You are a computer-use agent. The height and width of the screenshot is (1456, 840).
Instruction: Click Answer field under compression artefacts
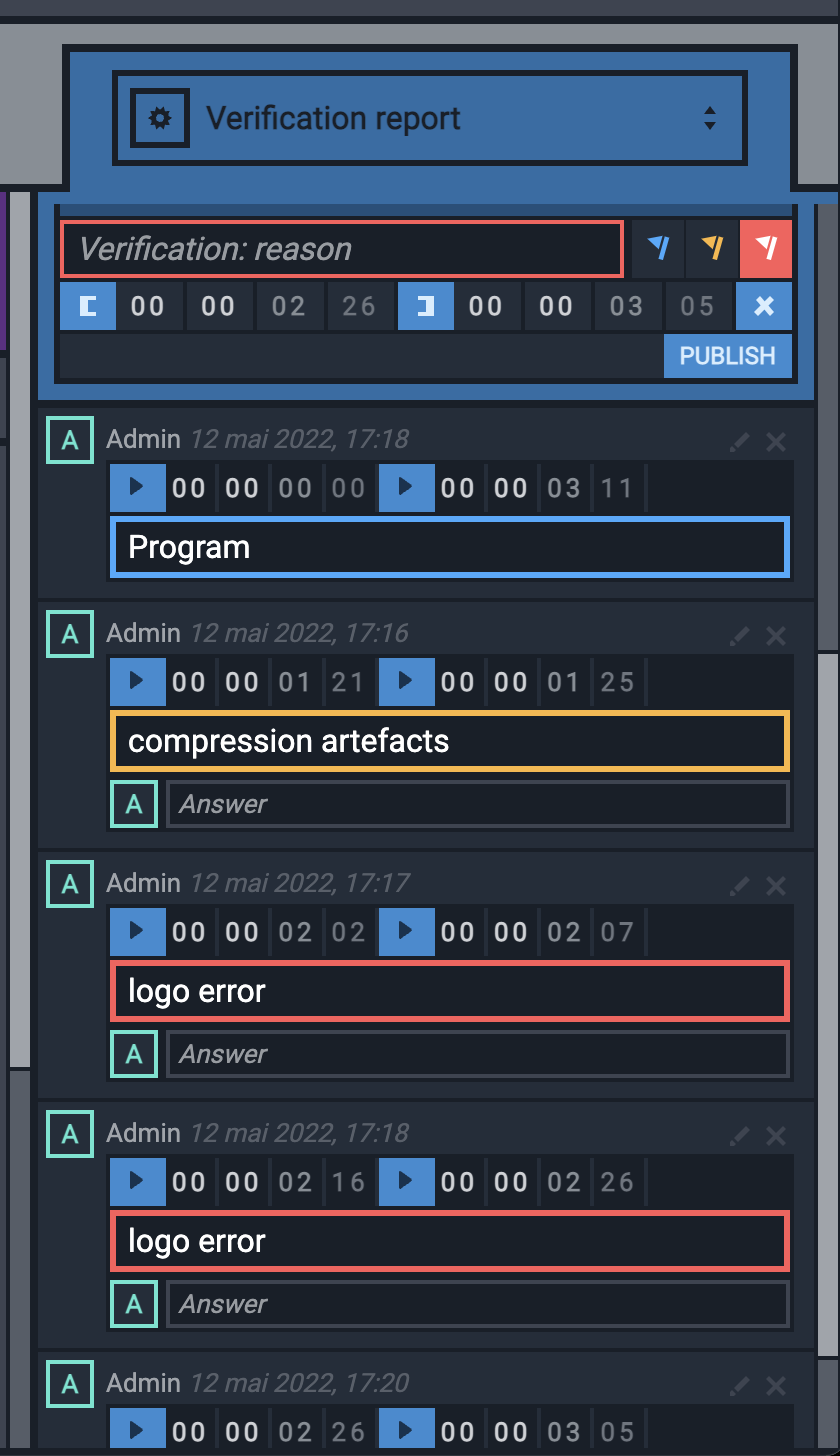click(478, 804)
